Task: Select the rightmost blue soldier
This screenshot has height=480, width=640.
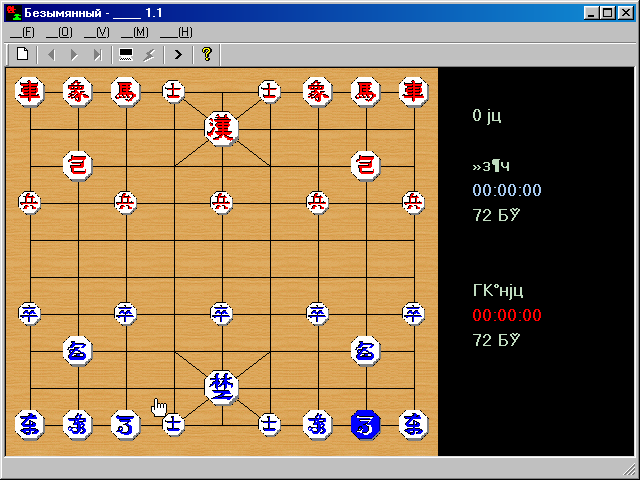Action: 414,314
